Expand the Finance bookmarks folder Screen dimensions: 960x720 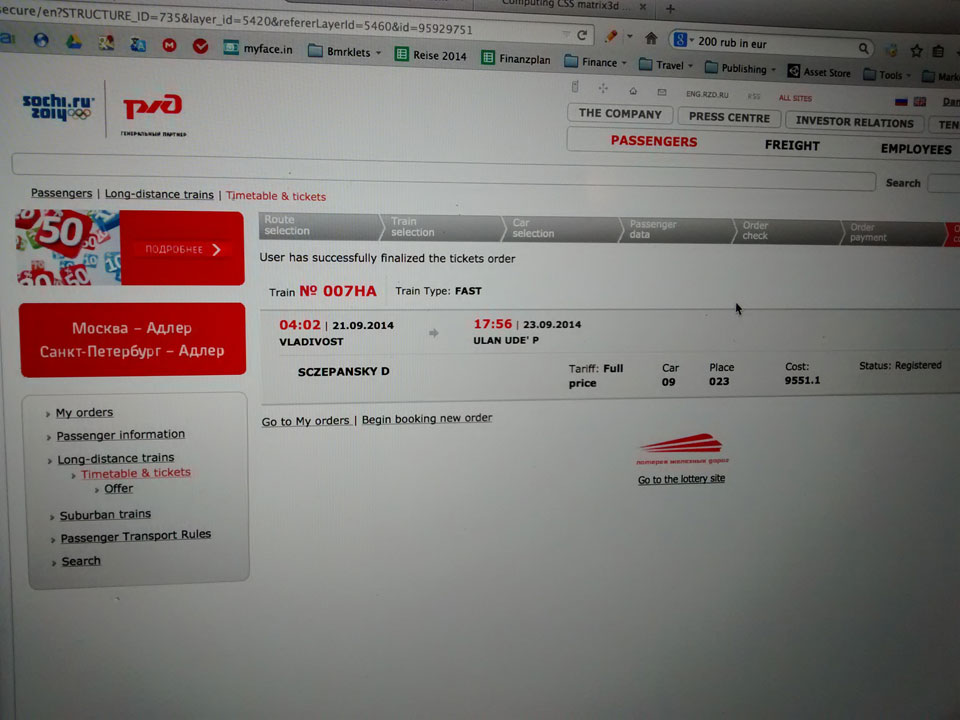coord(596,62)
